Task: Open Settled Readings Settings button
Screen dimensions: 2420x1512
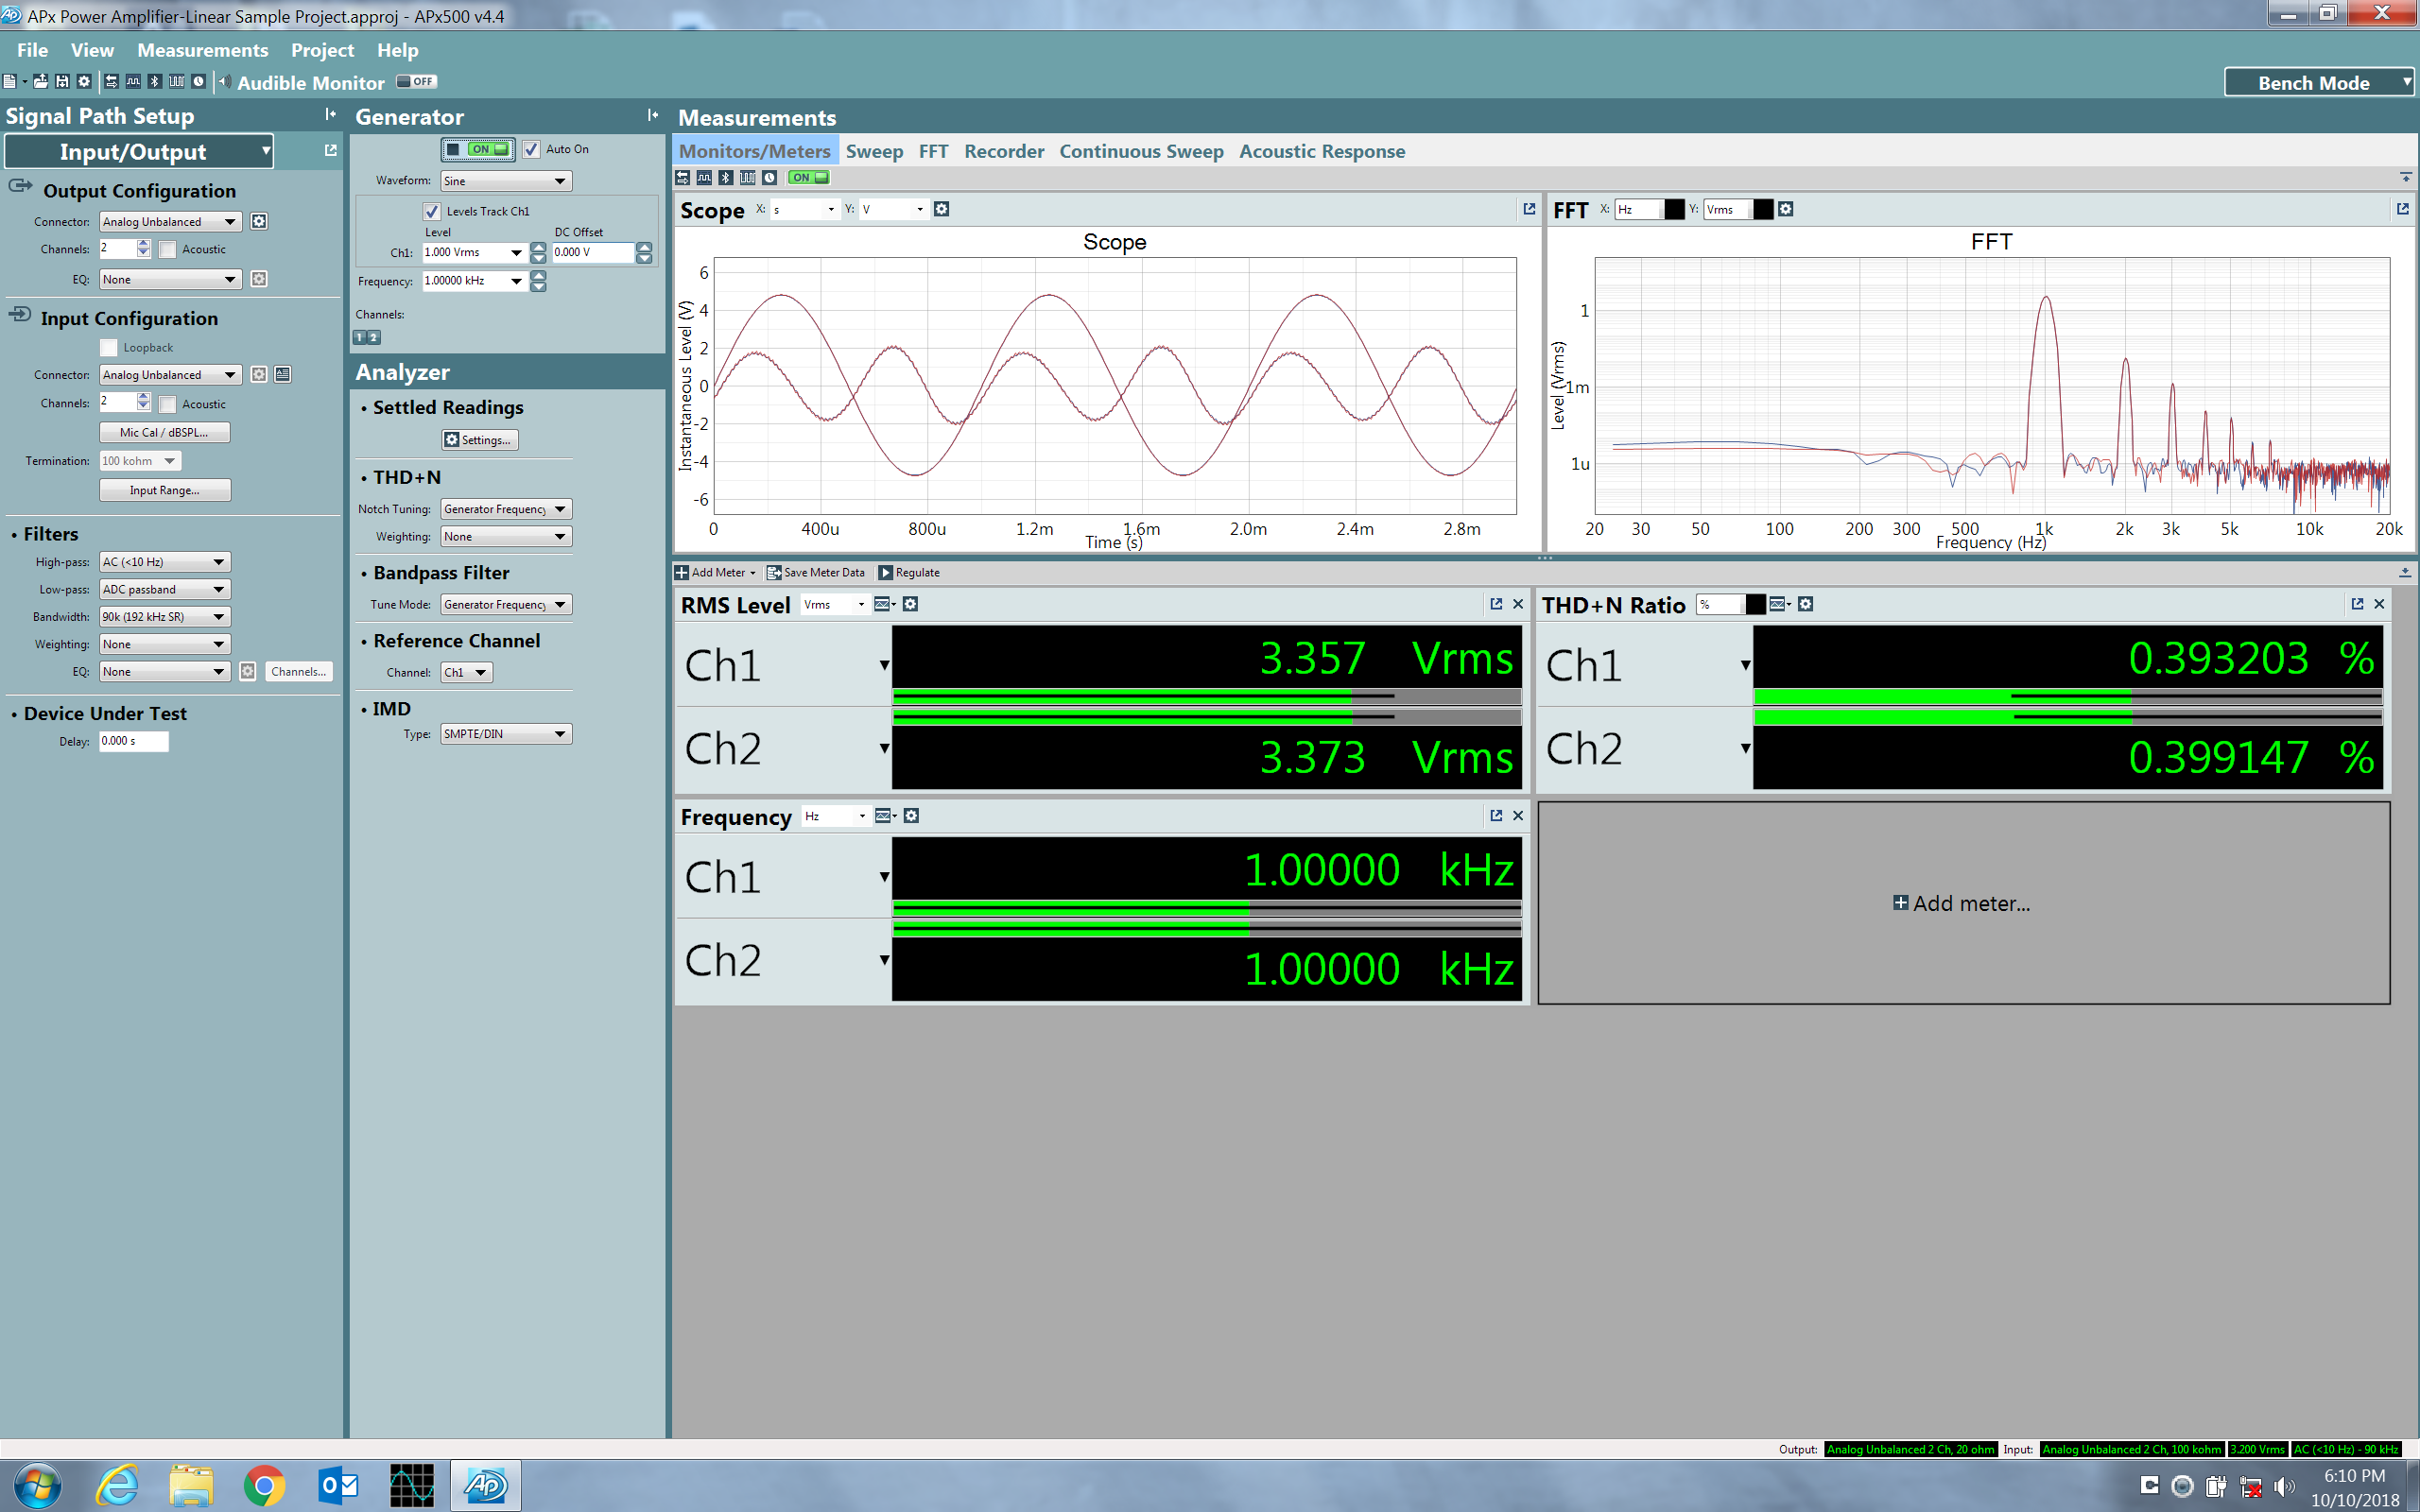Action: tap(479, 440)
